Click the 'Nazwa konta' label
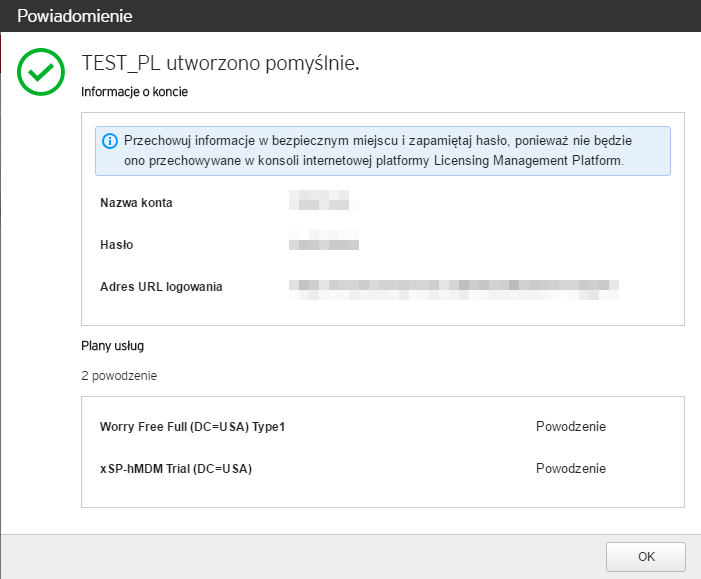The width and height of the screenshot is (701, 579). coord(136,203)
